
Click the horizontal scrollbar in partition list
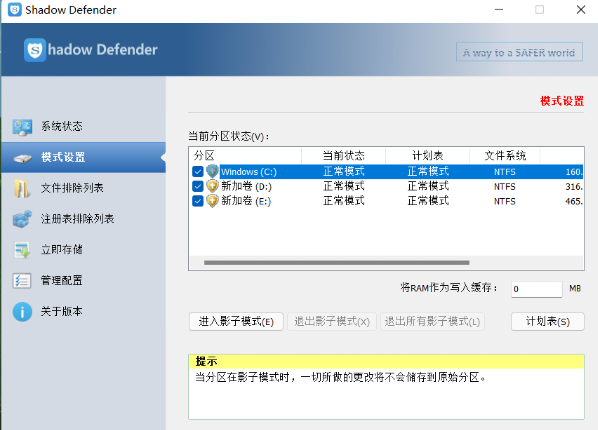pos(336,263)
